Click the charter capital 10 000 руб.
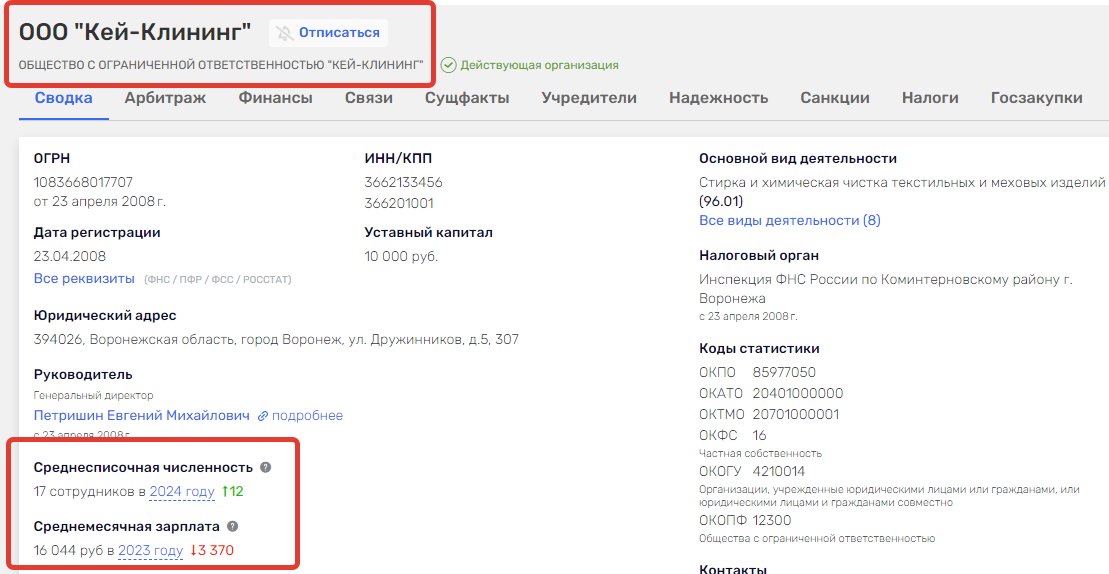Viewport: 1109px width, 574px height. coord(401,256)
